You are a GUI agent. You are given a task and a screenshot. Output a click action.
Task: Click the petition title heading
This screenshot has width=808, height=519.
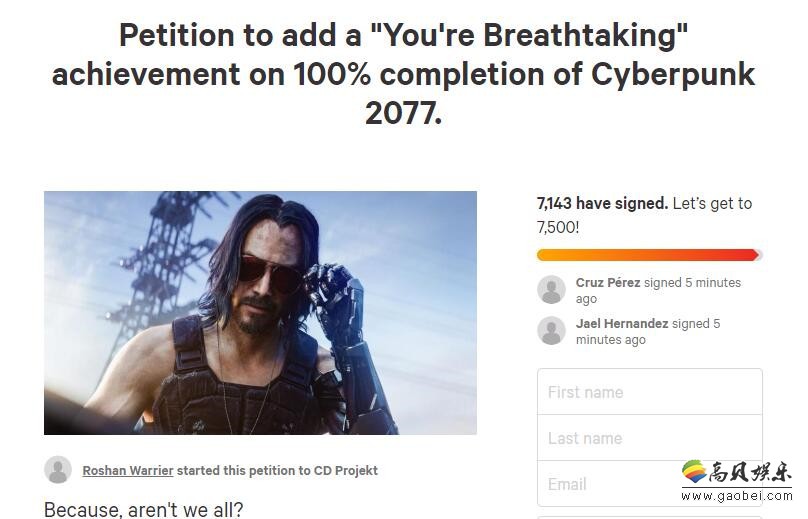403,74
